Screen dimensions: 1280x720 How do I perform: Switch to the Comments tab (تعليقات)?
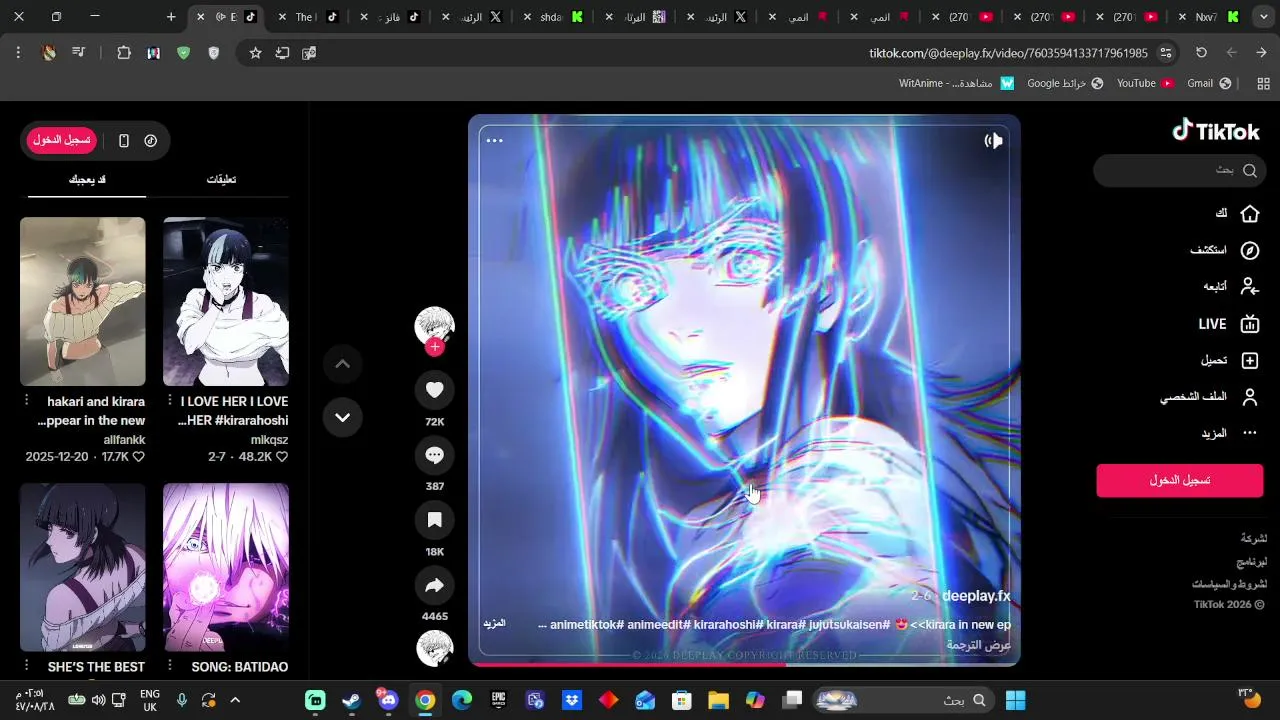point(221,180)
